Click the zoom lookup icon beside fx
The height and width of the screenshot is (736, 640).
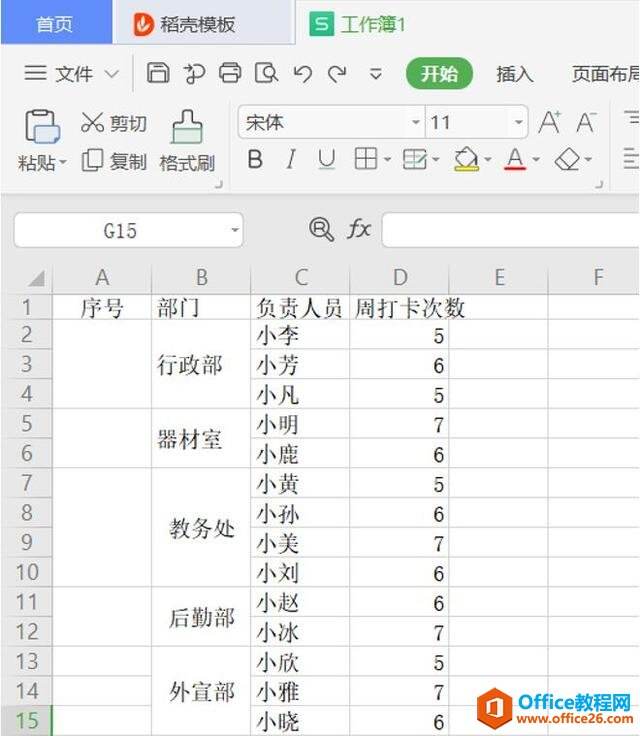pyautogui.click(x=322, y=230)
